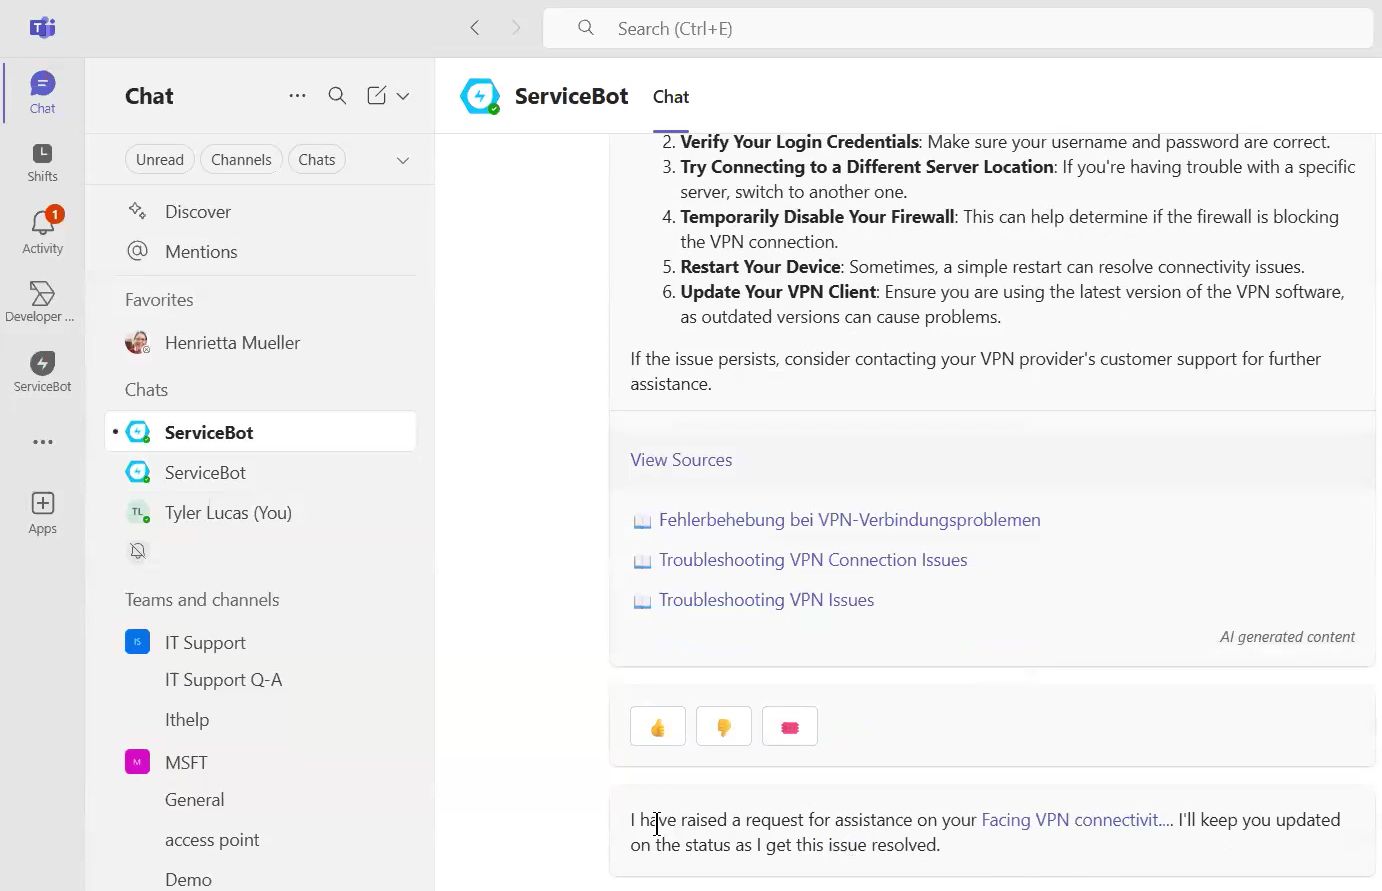Search chats with the magnifier icon
This screenshot has width=1382, height=891.
pos(337,96)
